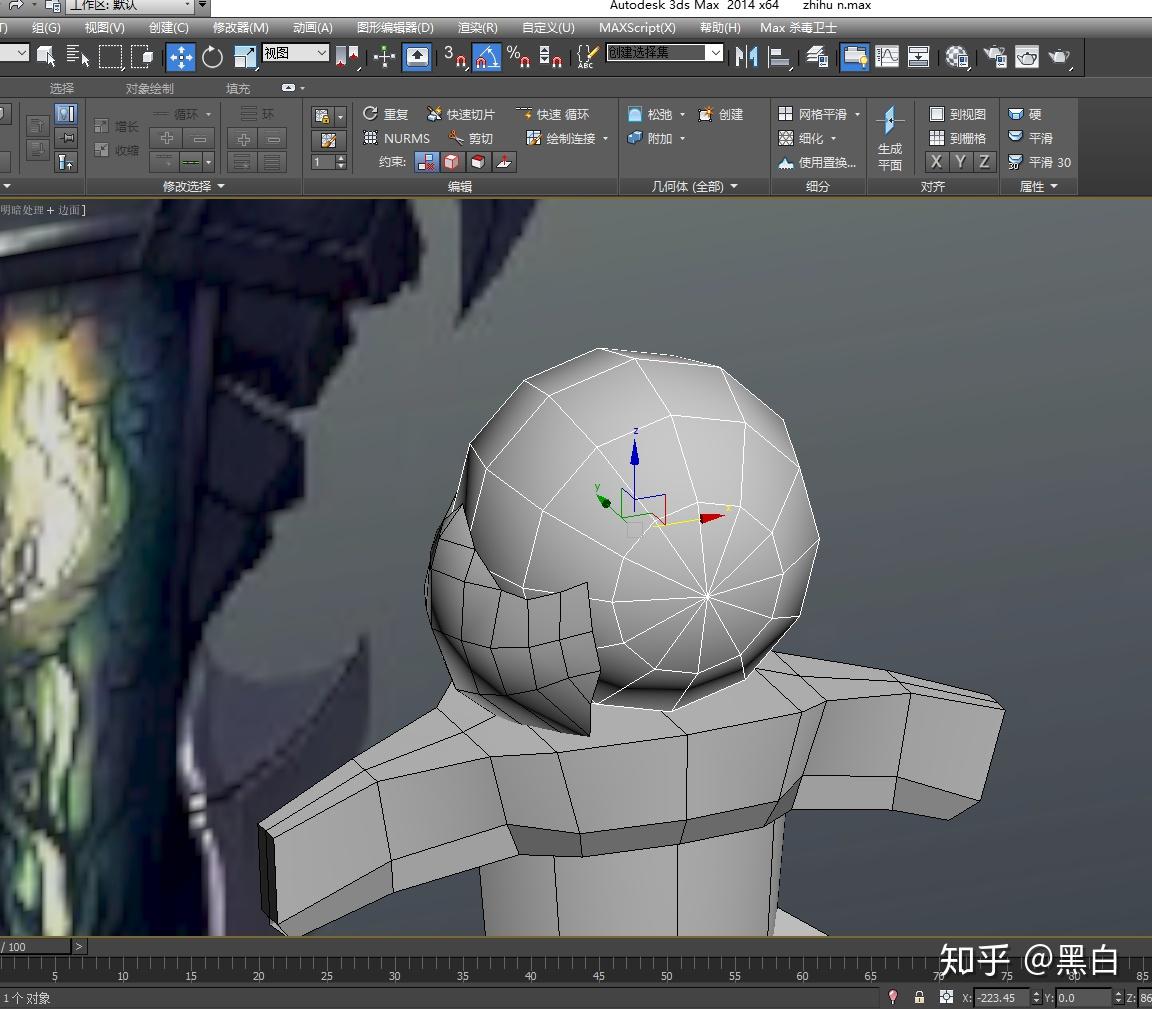This screenshot has height=1009, width=1152.
Task: Expand the 几何体 (全部) panel
Action: (x=694, y=187)
